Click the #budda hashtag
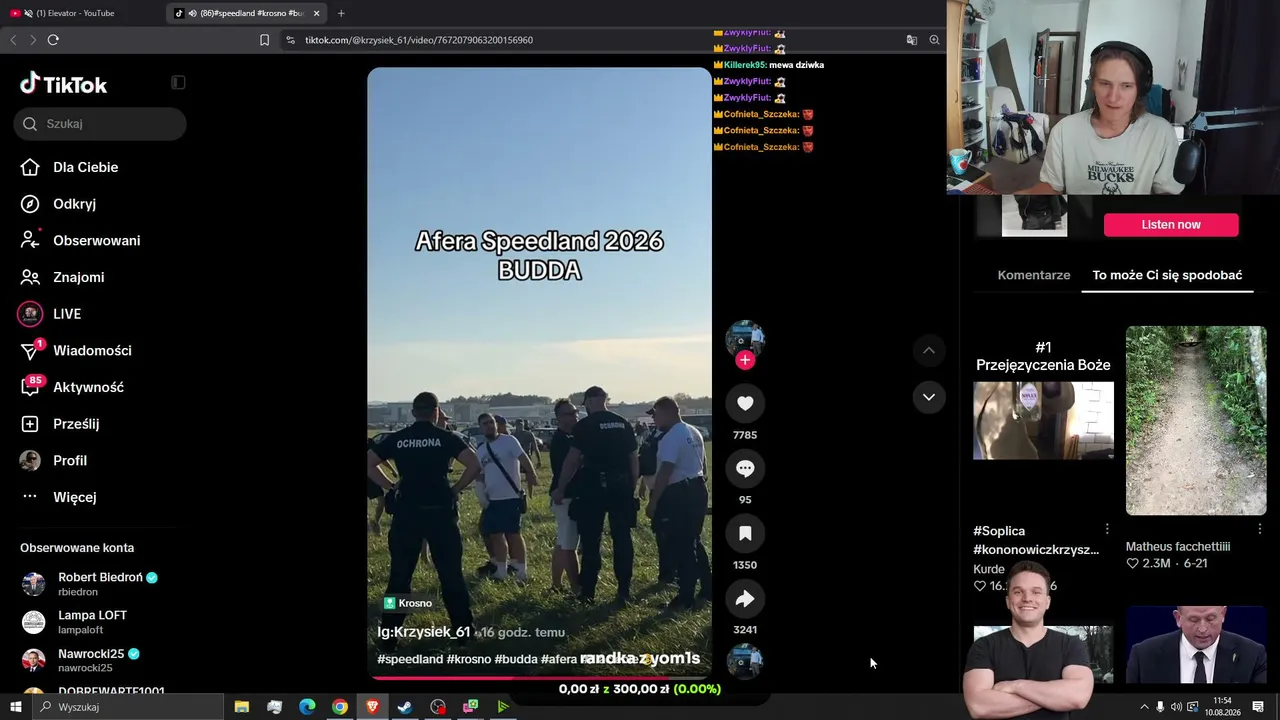 point(516,659)
